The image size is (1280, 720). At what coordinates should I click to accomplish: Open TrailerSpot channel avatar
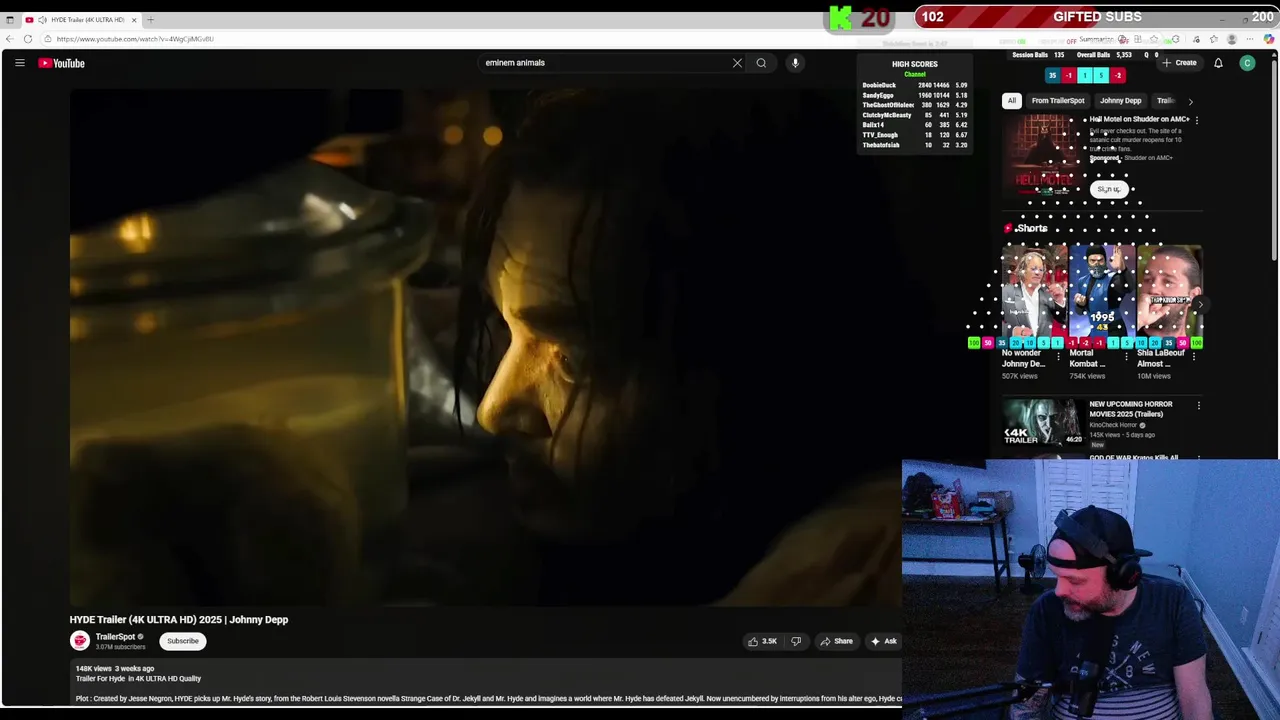click(x=79, y=641)
